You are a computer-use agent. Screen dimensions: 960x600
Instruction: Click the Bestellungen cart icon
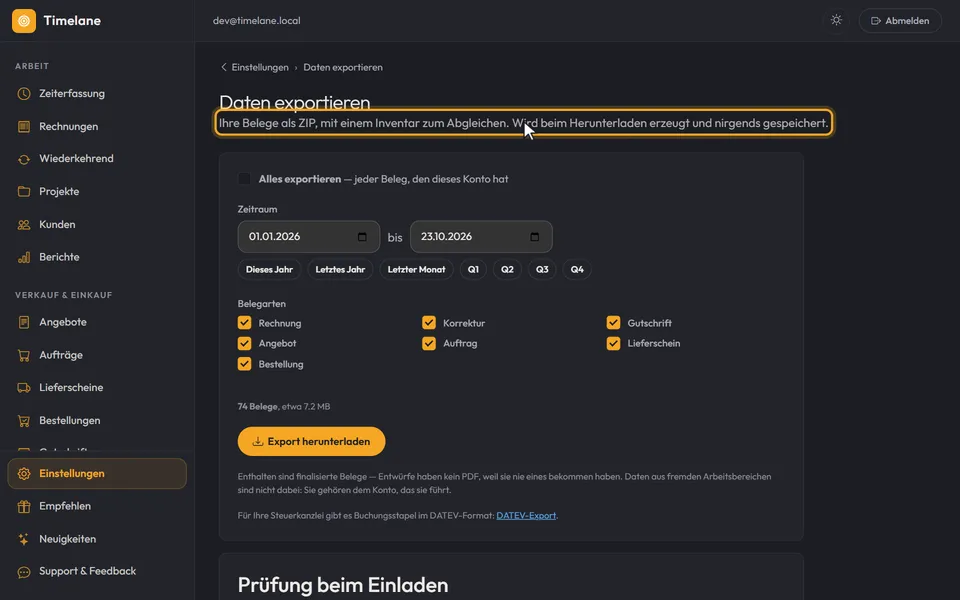tap(24, 421)
